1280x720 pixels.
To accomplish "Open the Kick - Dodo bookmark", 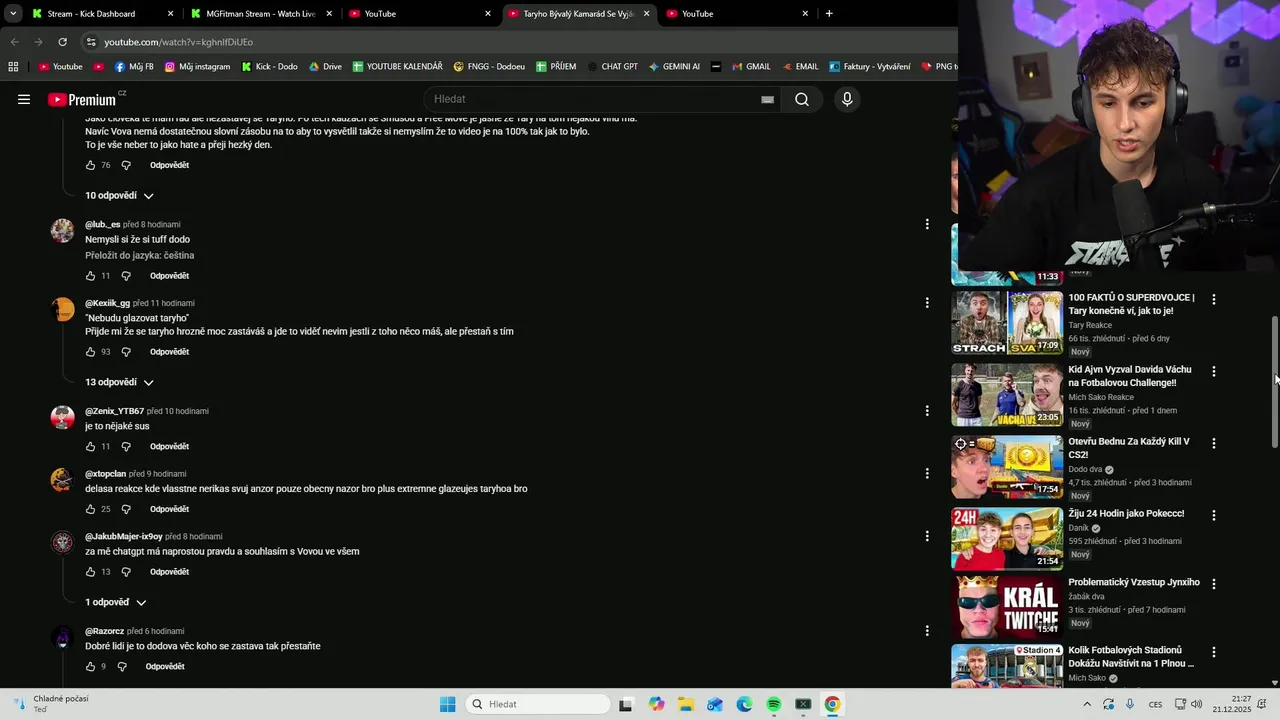I will pyautogui.click(x=270, y=67).
